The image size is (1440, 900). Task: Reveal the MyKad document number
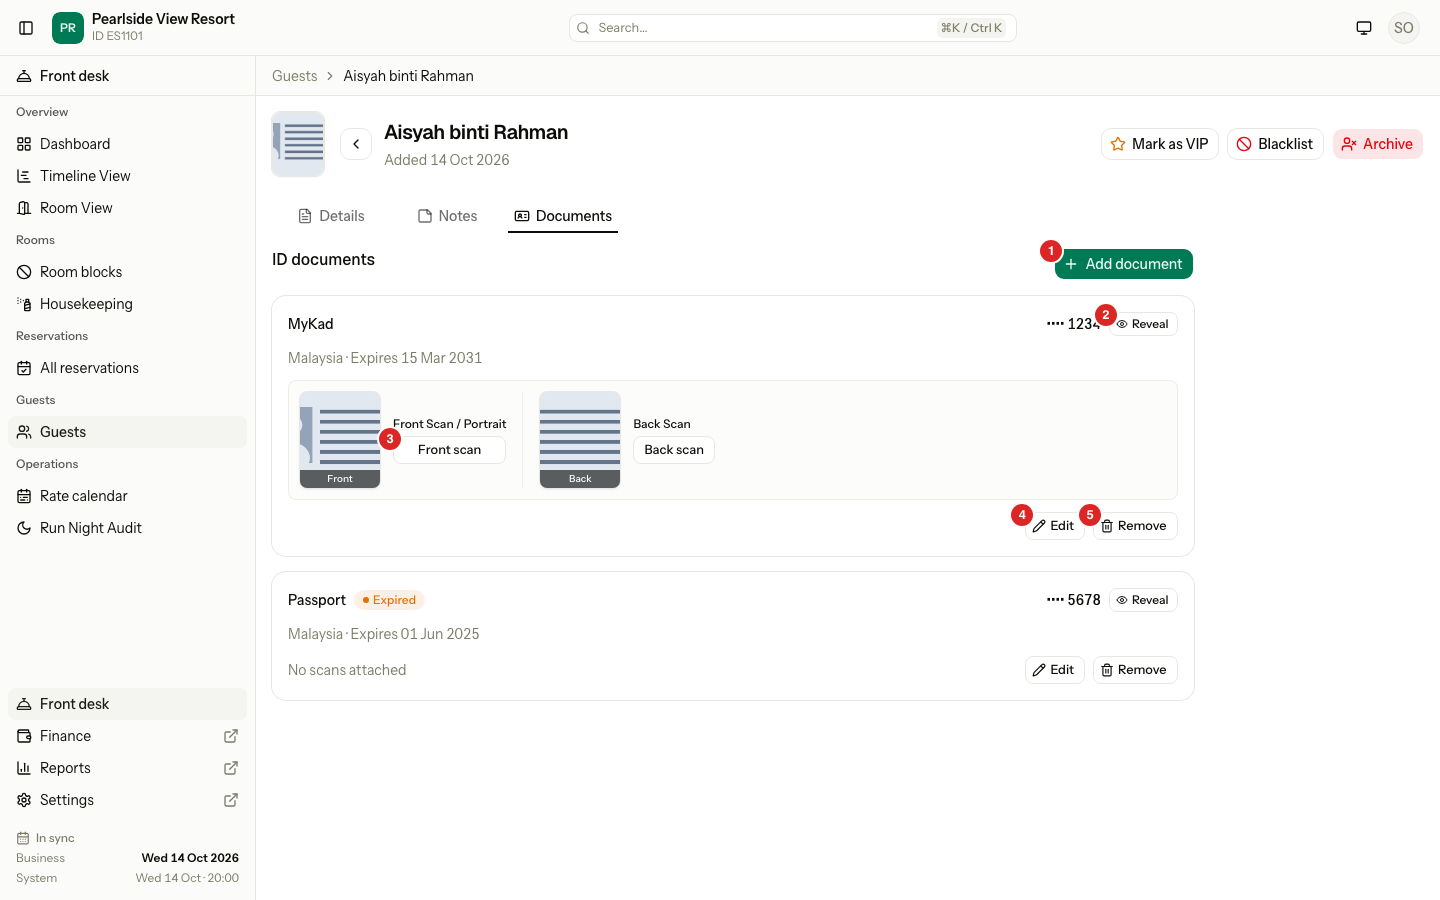[1143, 324]
